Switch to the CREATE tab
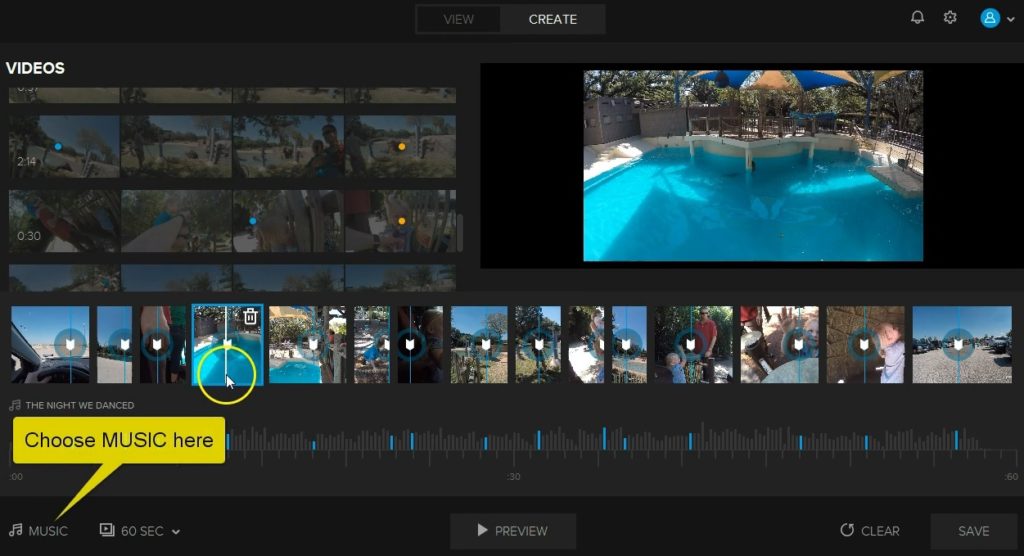This screenshot has height=556, width=1024. (552, 20)
